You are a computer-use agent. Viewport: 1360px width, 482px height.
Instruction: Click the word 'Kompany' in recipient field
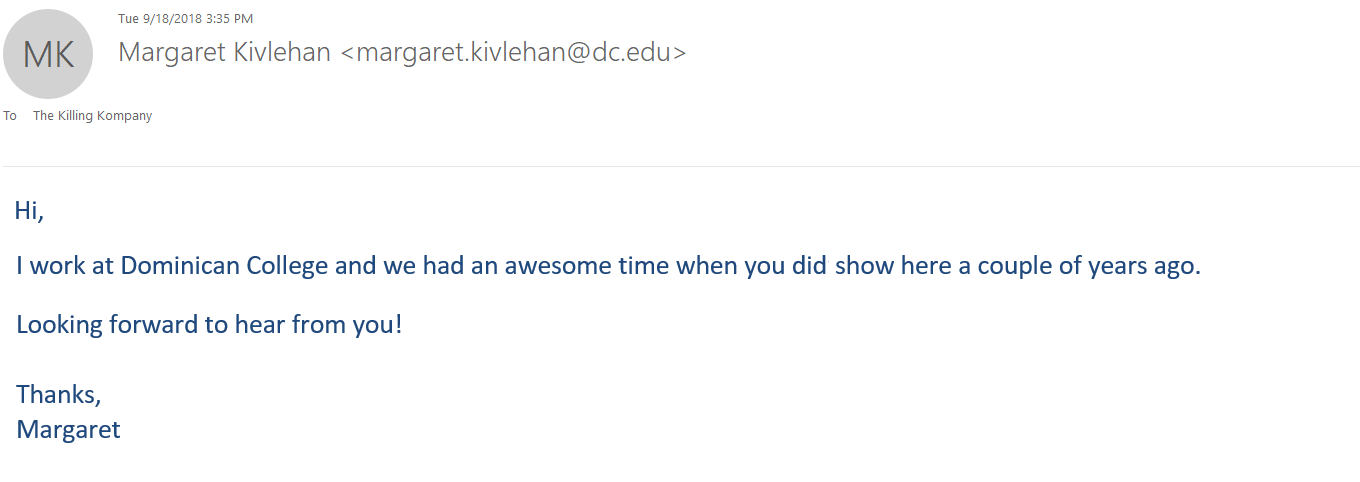coord(126,116)
